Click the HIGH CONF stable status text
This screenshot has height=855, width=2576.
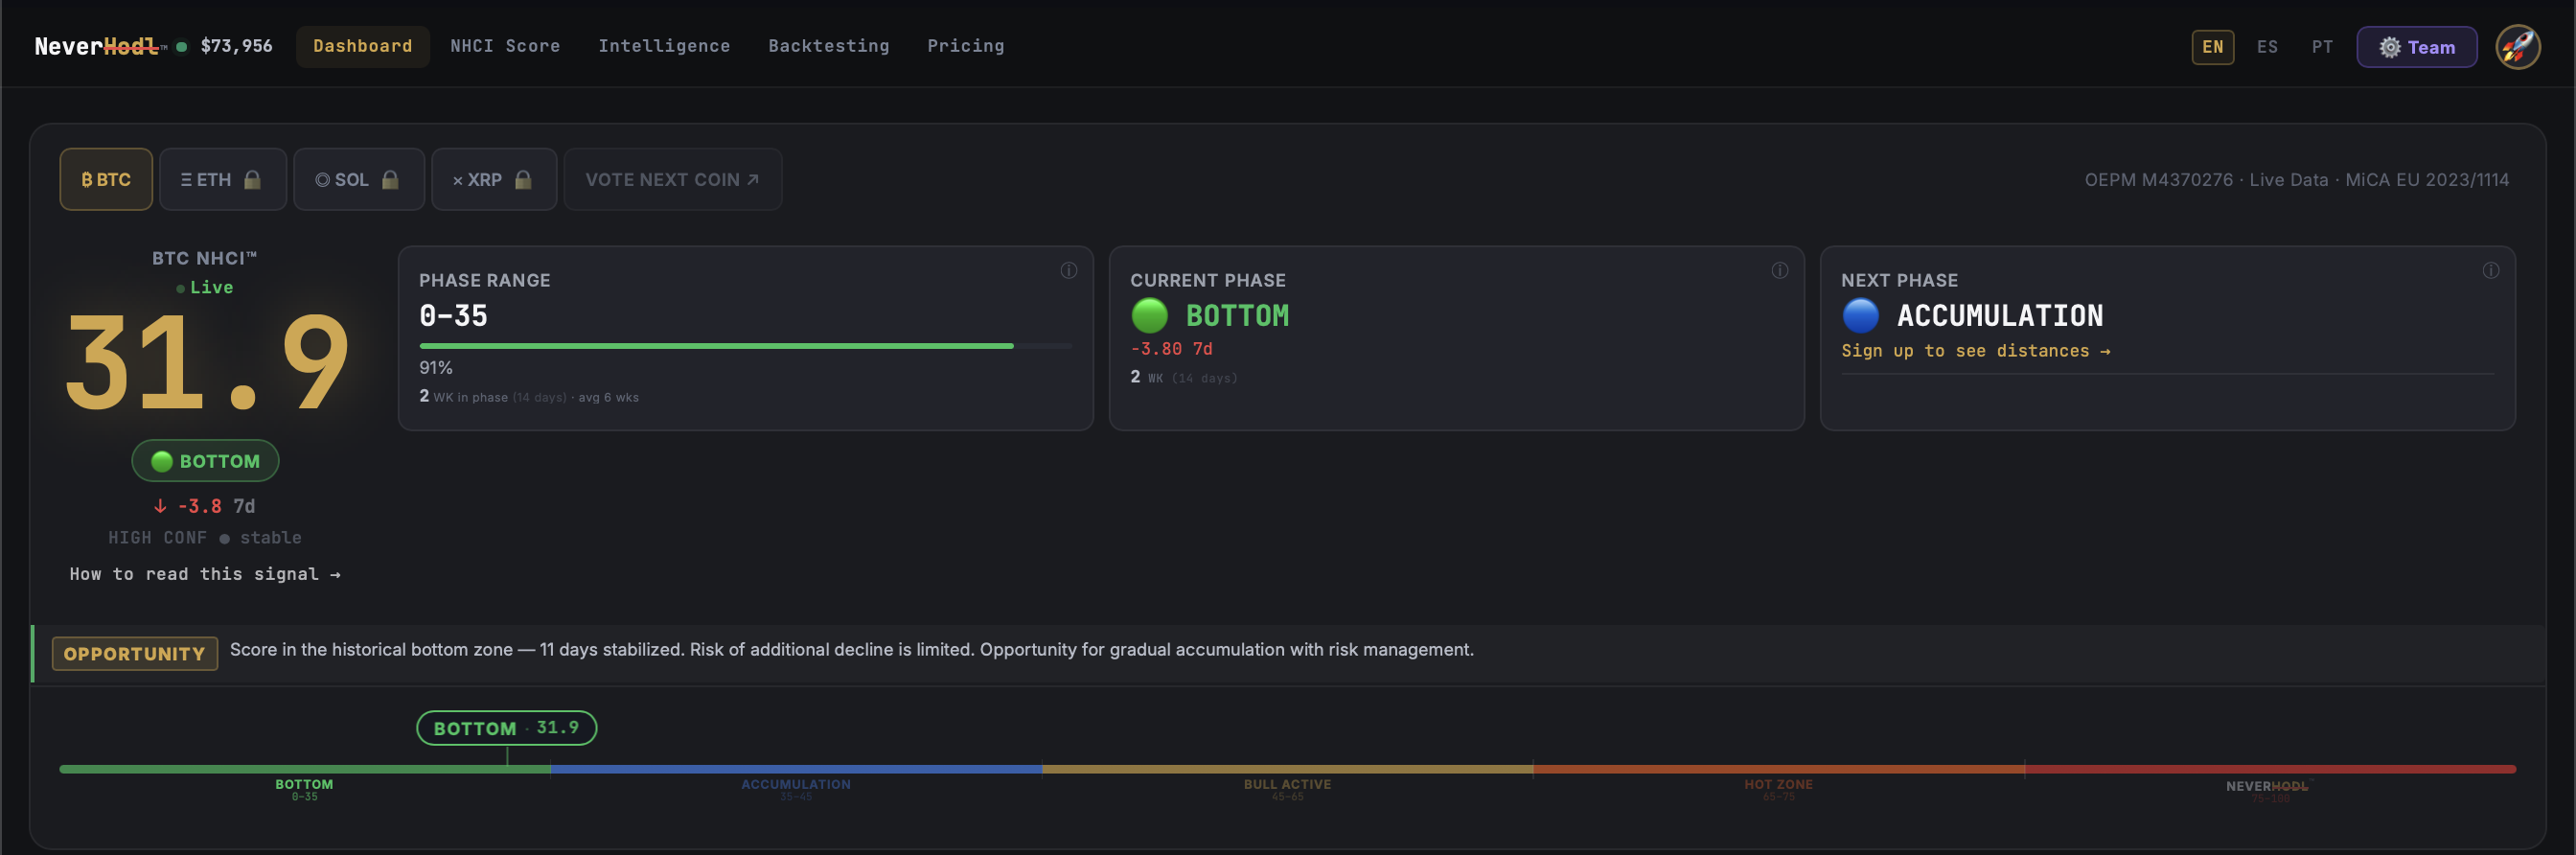(205, 538)
